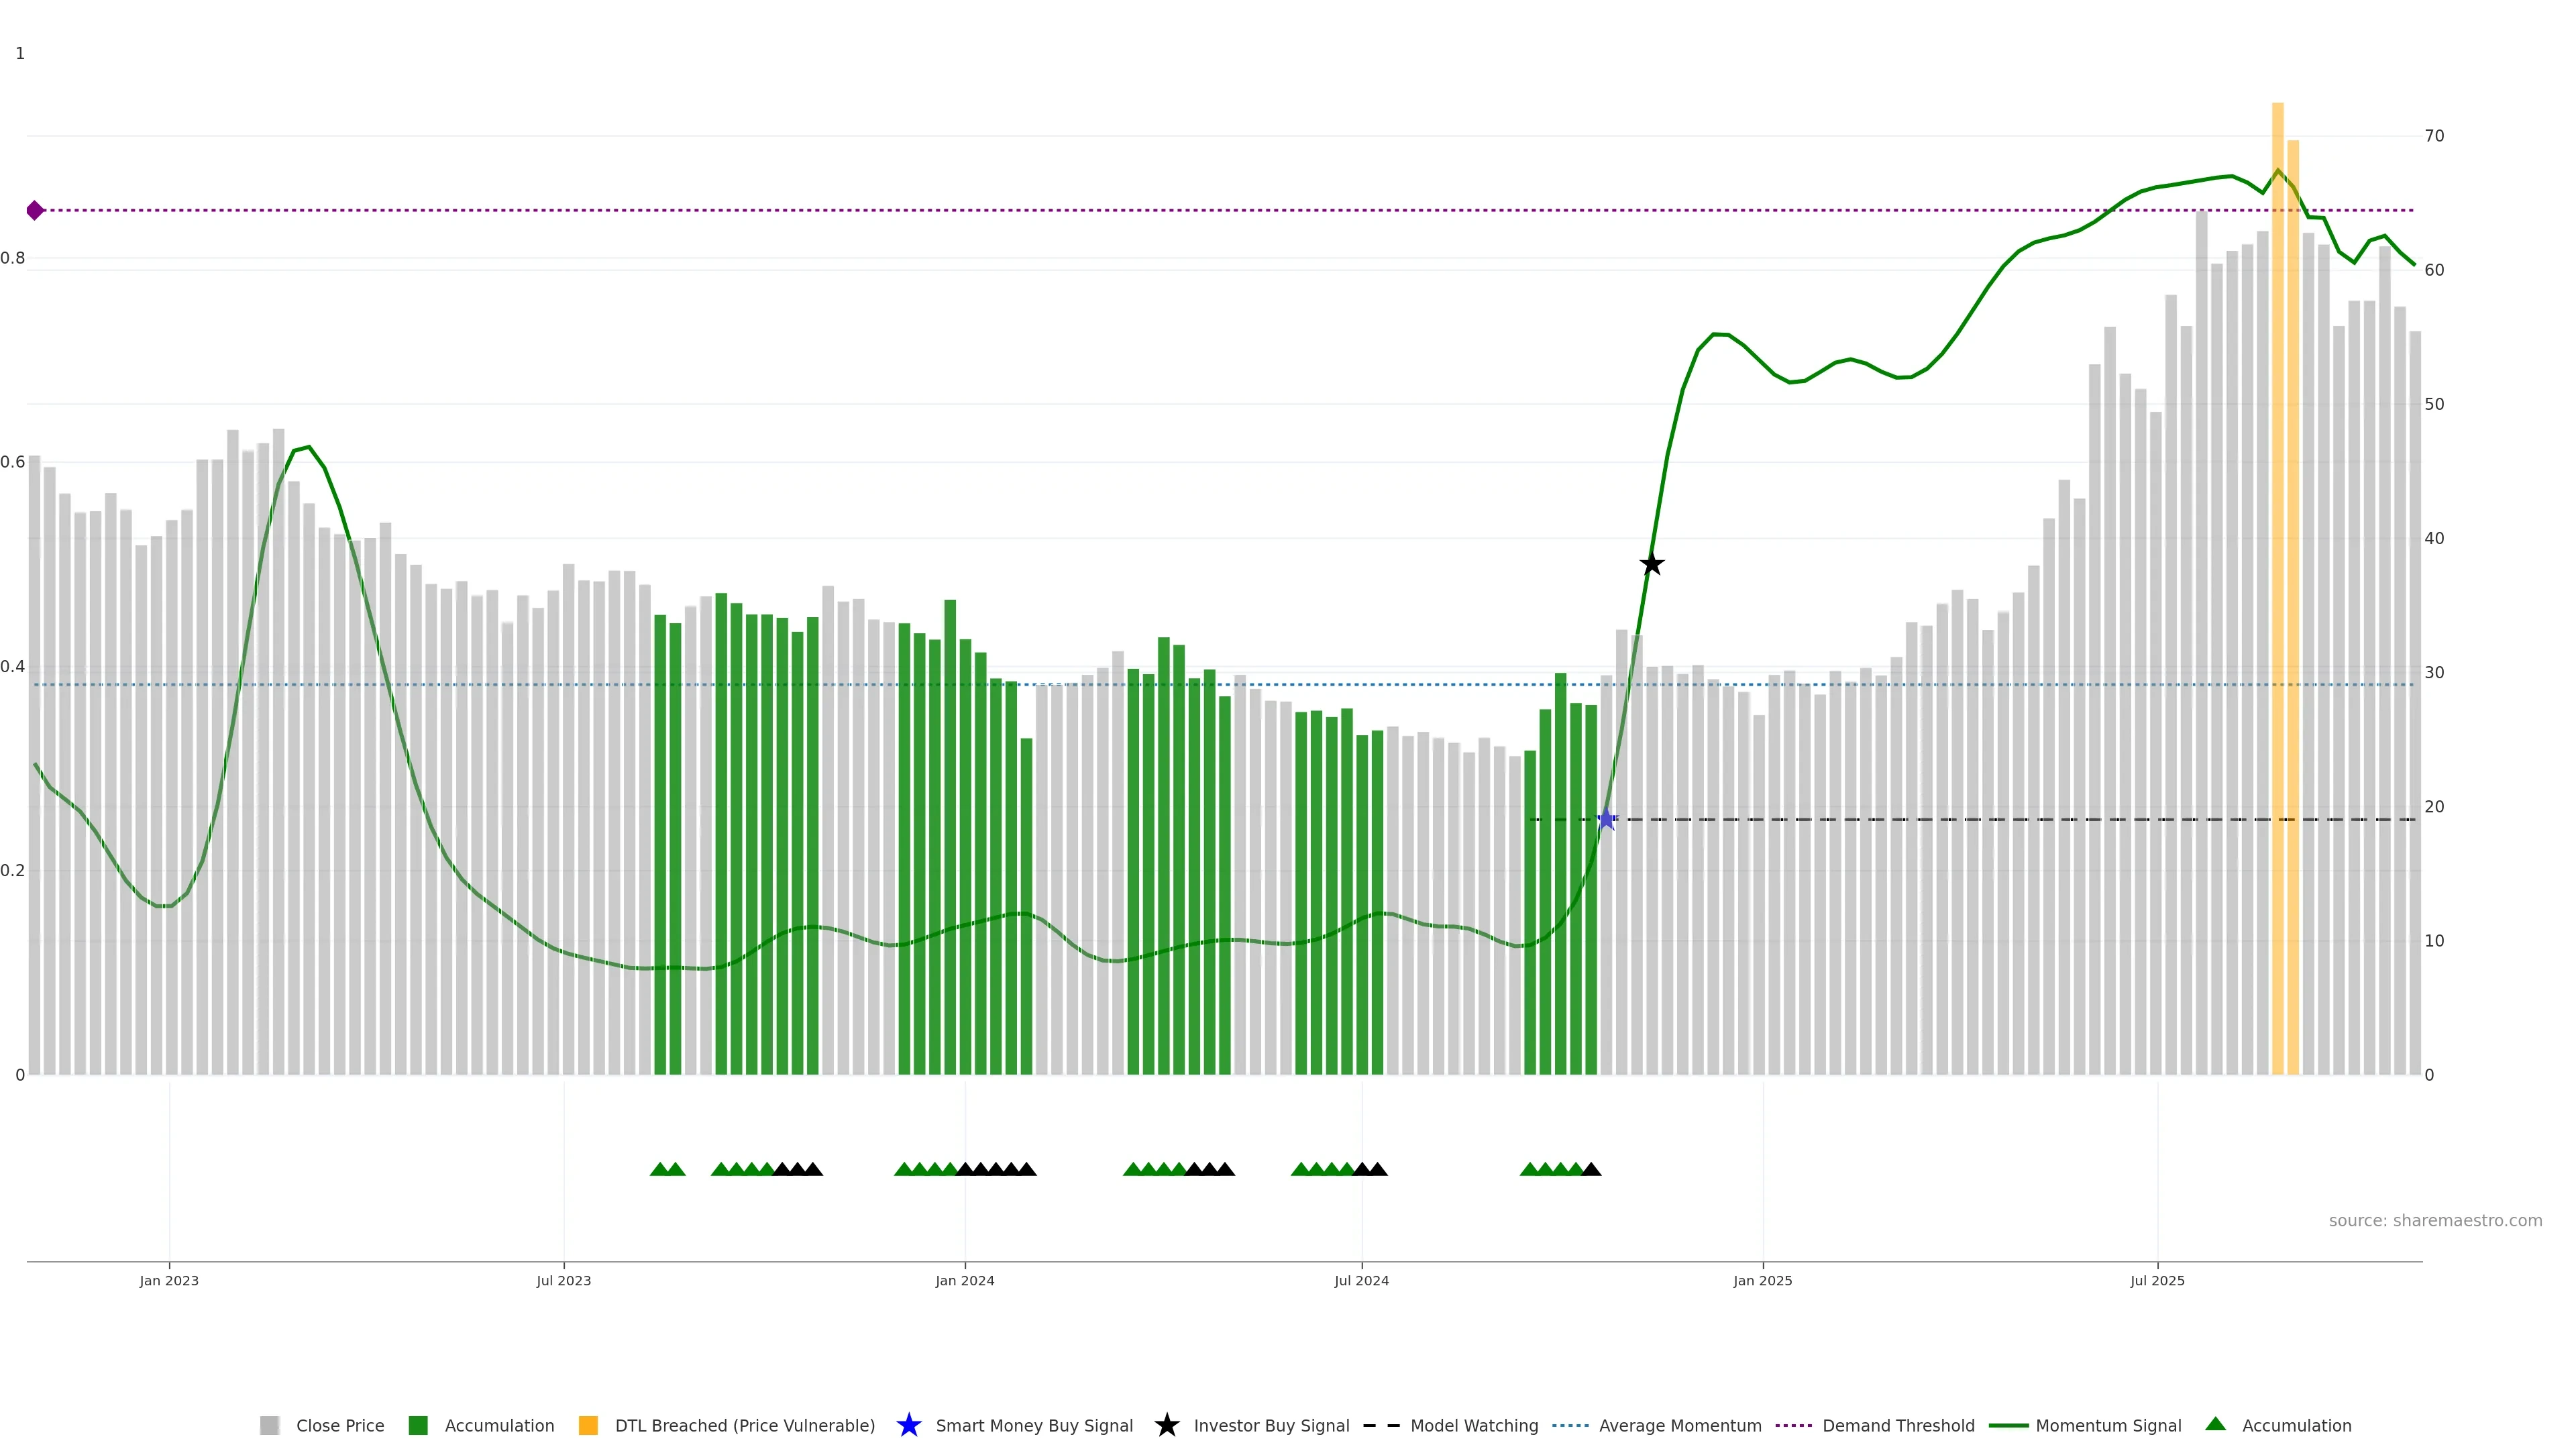
Task: Click the Jul 2025 axis label
Action: pyautogui.click(x=2157, y=1280)
